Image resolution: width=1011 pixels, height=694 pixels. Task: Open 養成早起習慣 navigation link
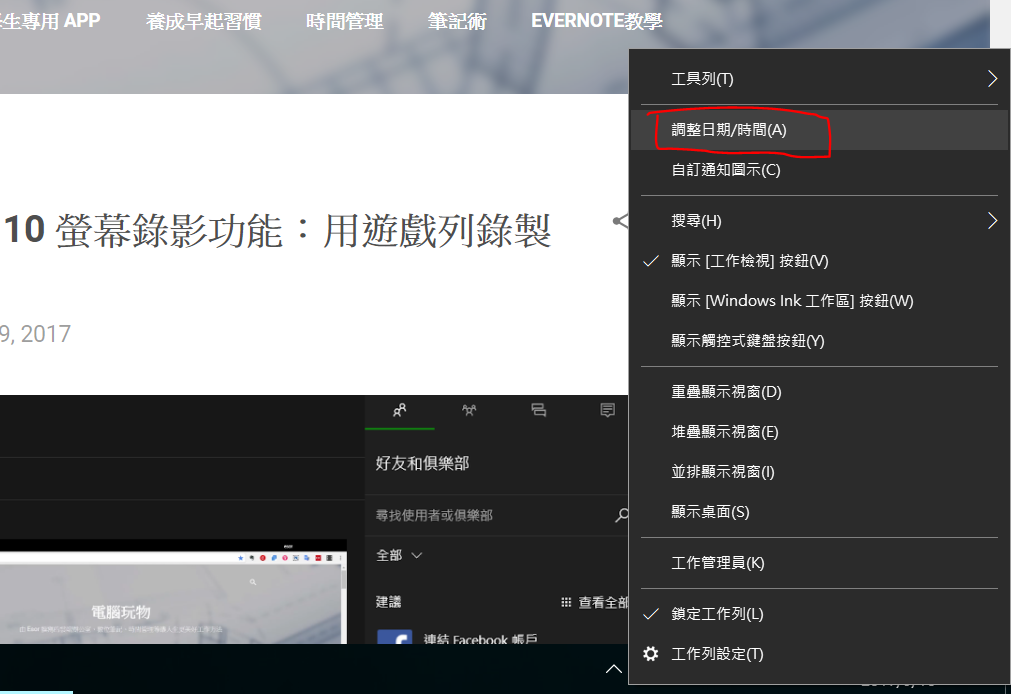point(204,21)
